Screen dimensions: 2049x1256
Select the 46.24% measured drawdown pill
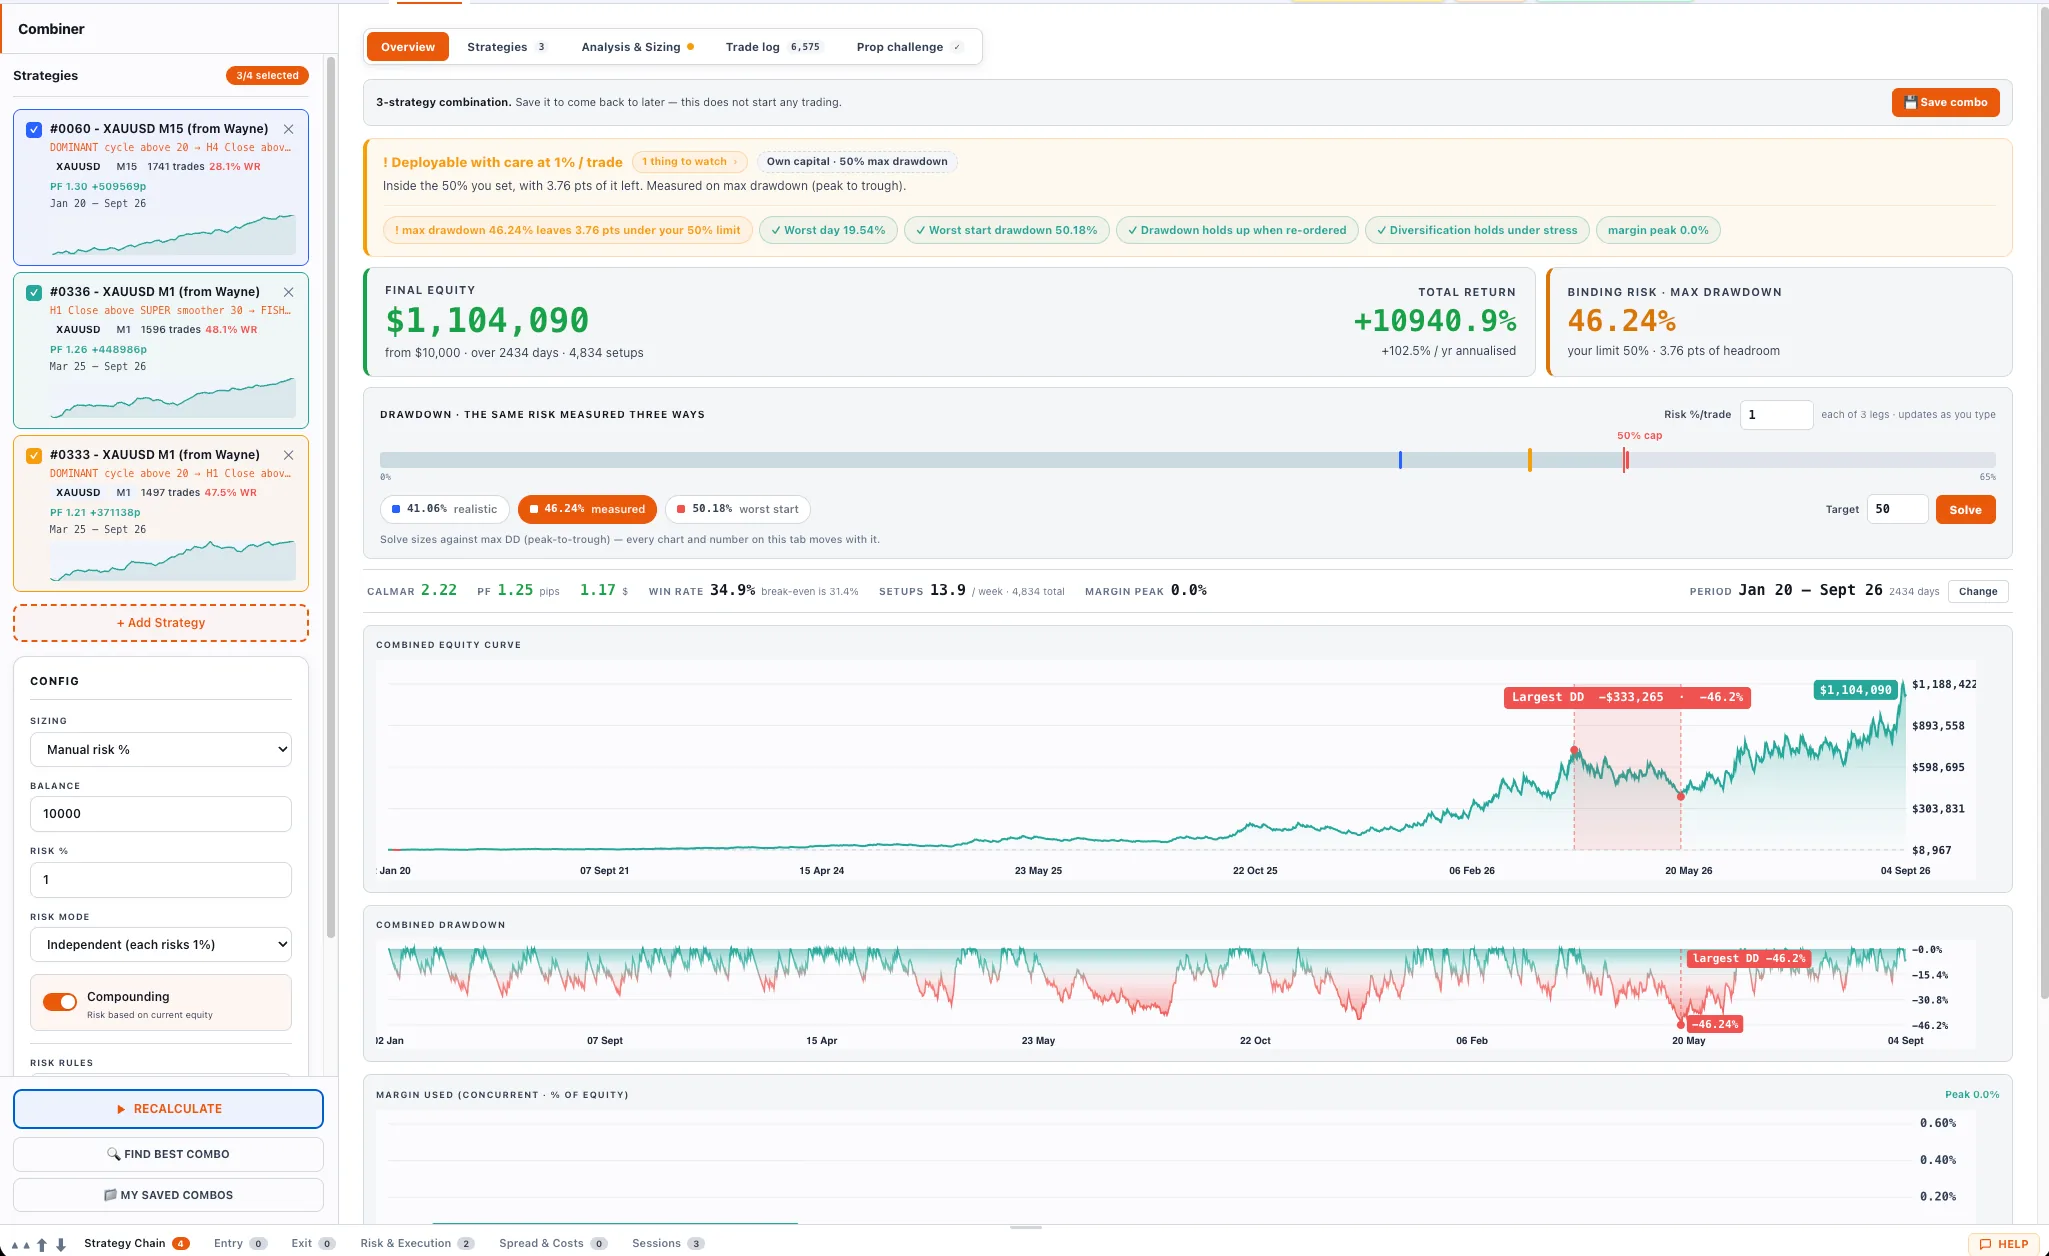587,510
